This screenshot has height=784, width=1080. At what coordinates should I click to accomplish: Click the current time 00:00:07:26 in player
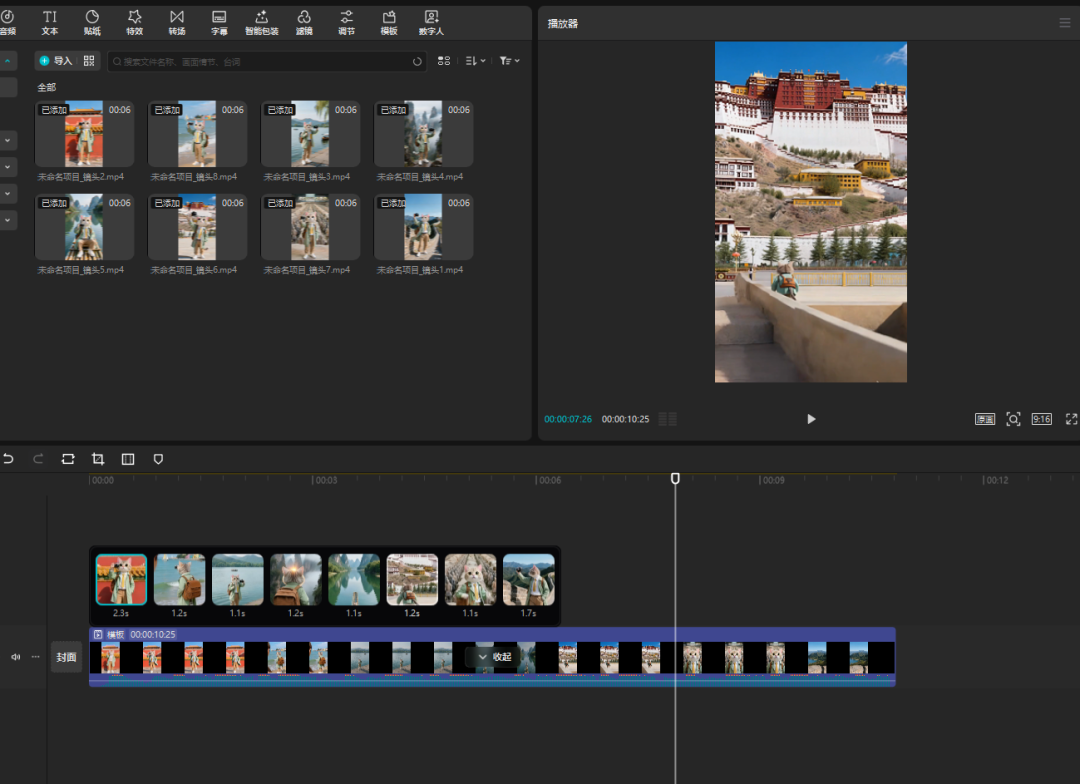tap(568, 419)
